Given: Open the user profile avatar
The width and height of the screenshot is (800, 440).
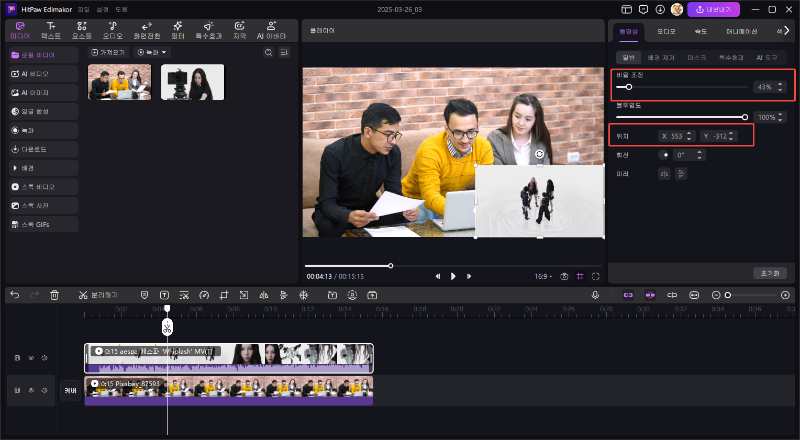Looking at the screenshot, I should 677,9.
